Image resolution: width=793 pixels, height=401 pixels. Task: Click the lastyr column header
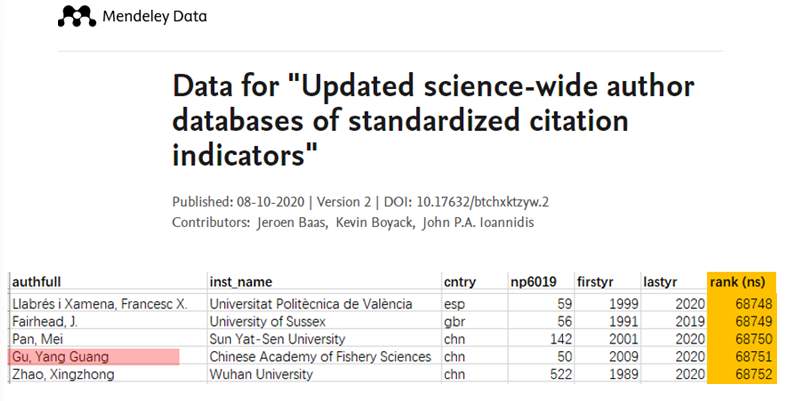(660, 282)
